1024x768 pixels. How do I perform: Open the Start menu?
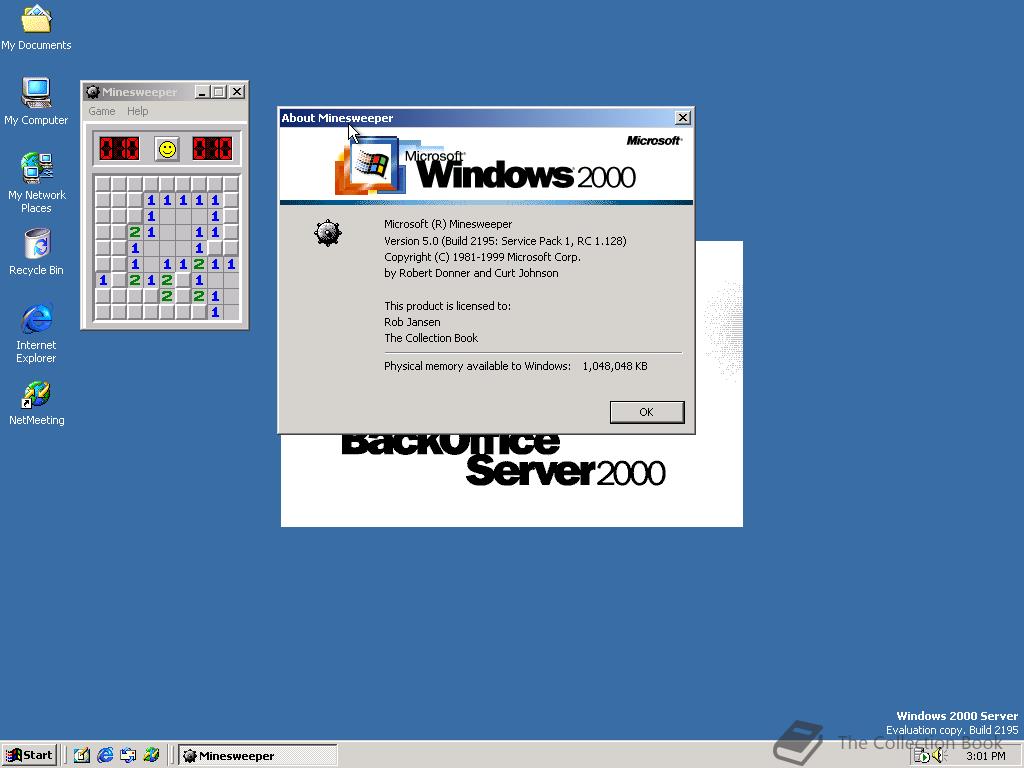(29, 756)
